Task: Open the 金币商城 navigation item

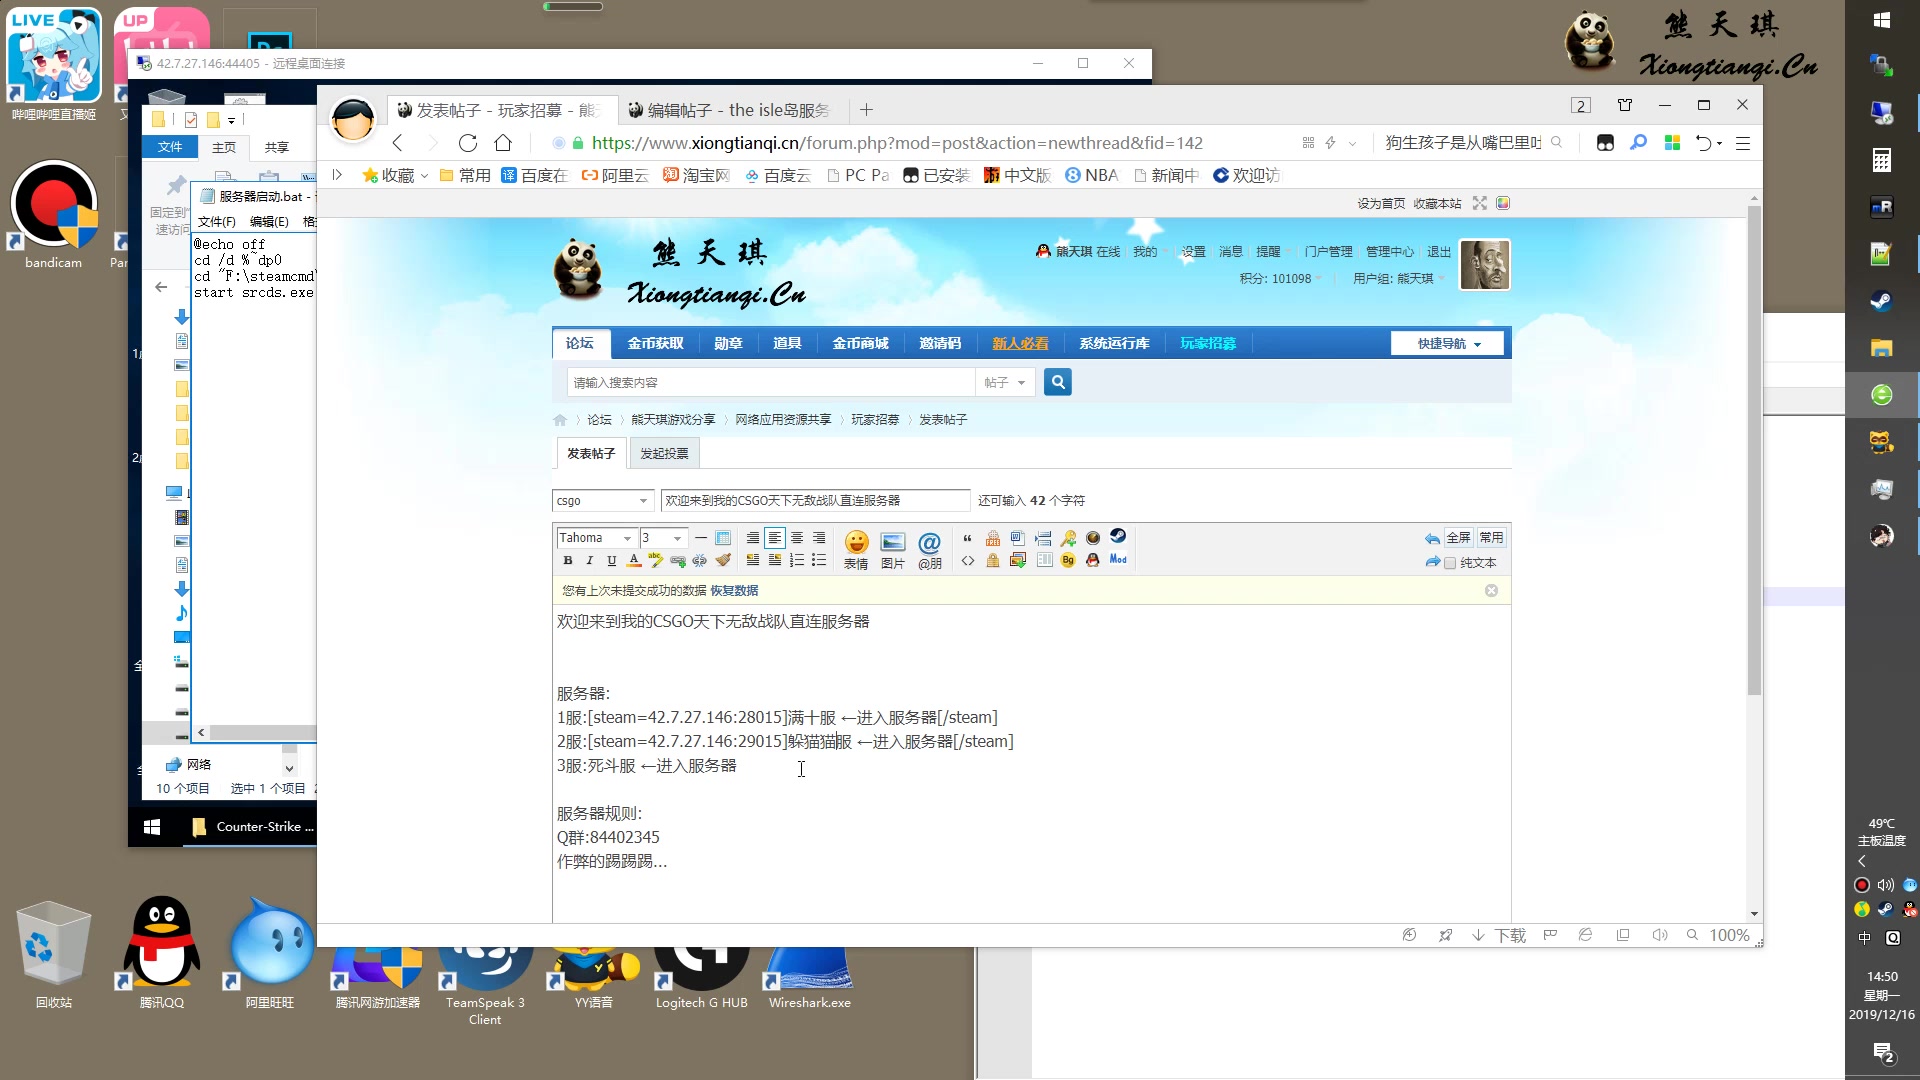Action: pyautogui.click(x=860, y=343)
